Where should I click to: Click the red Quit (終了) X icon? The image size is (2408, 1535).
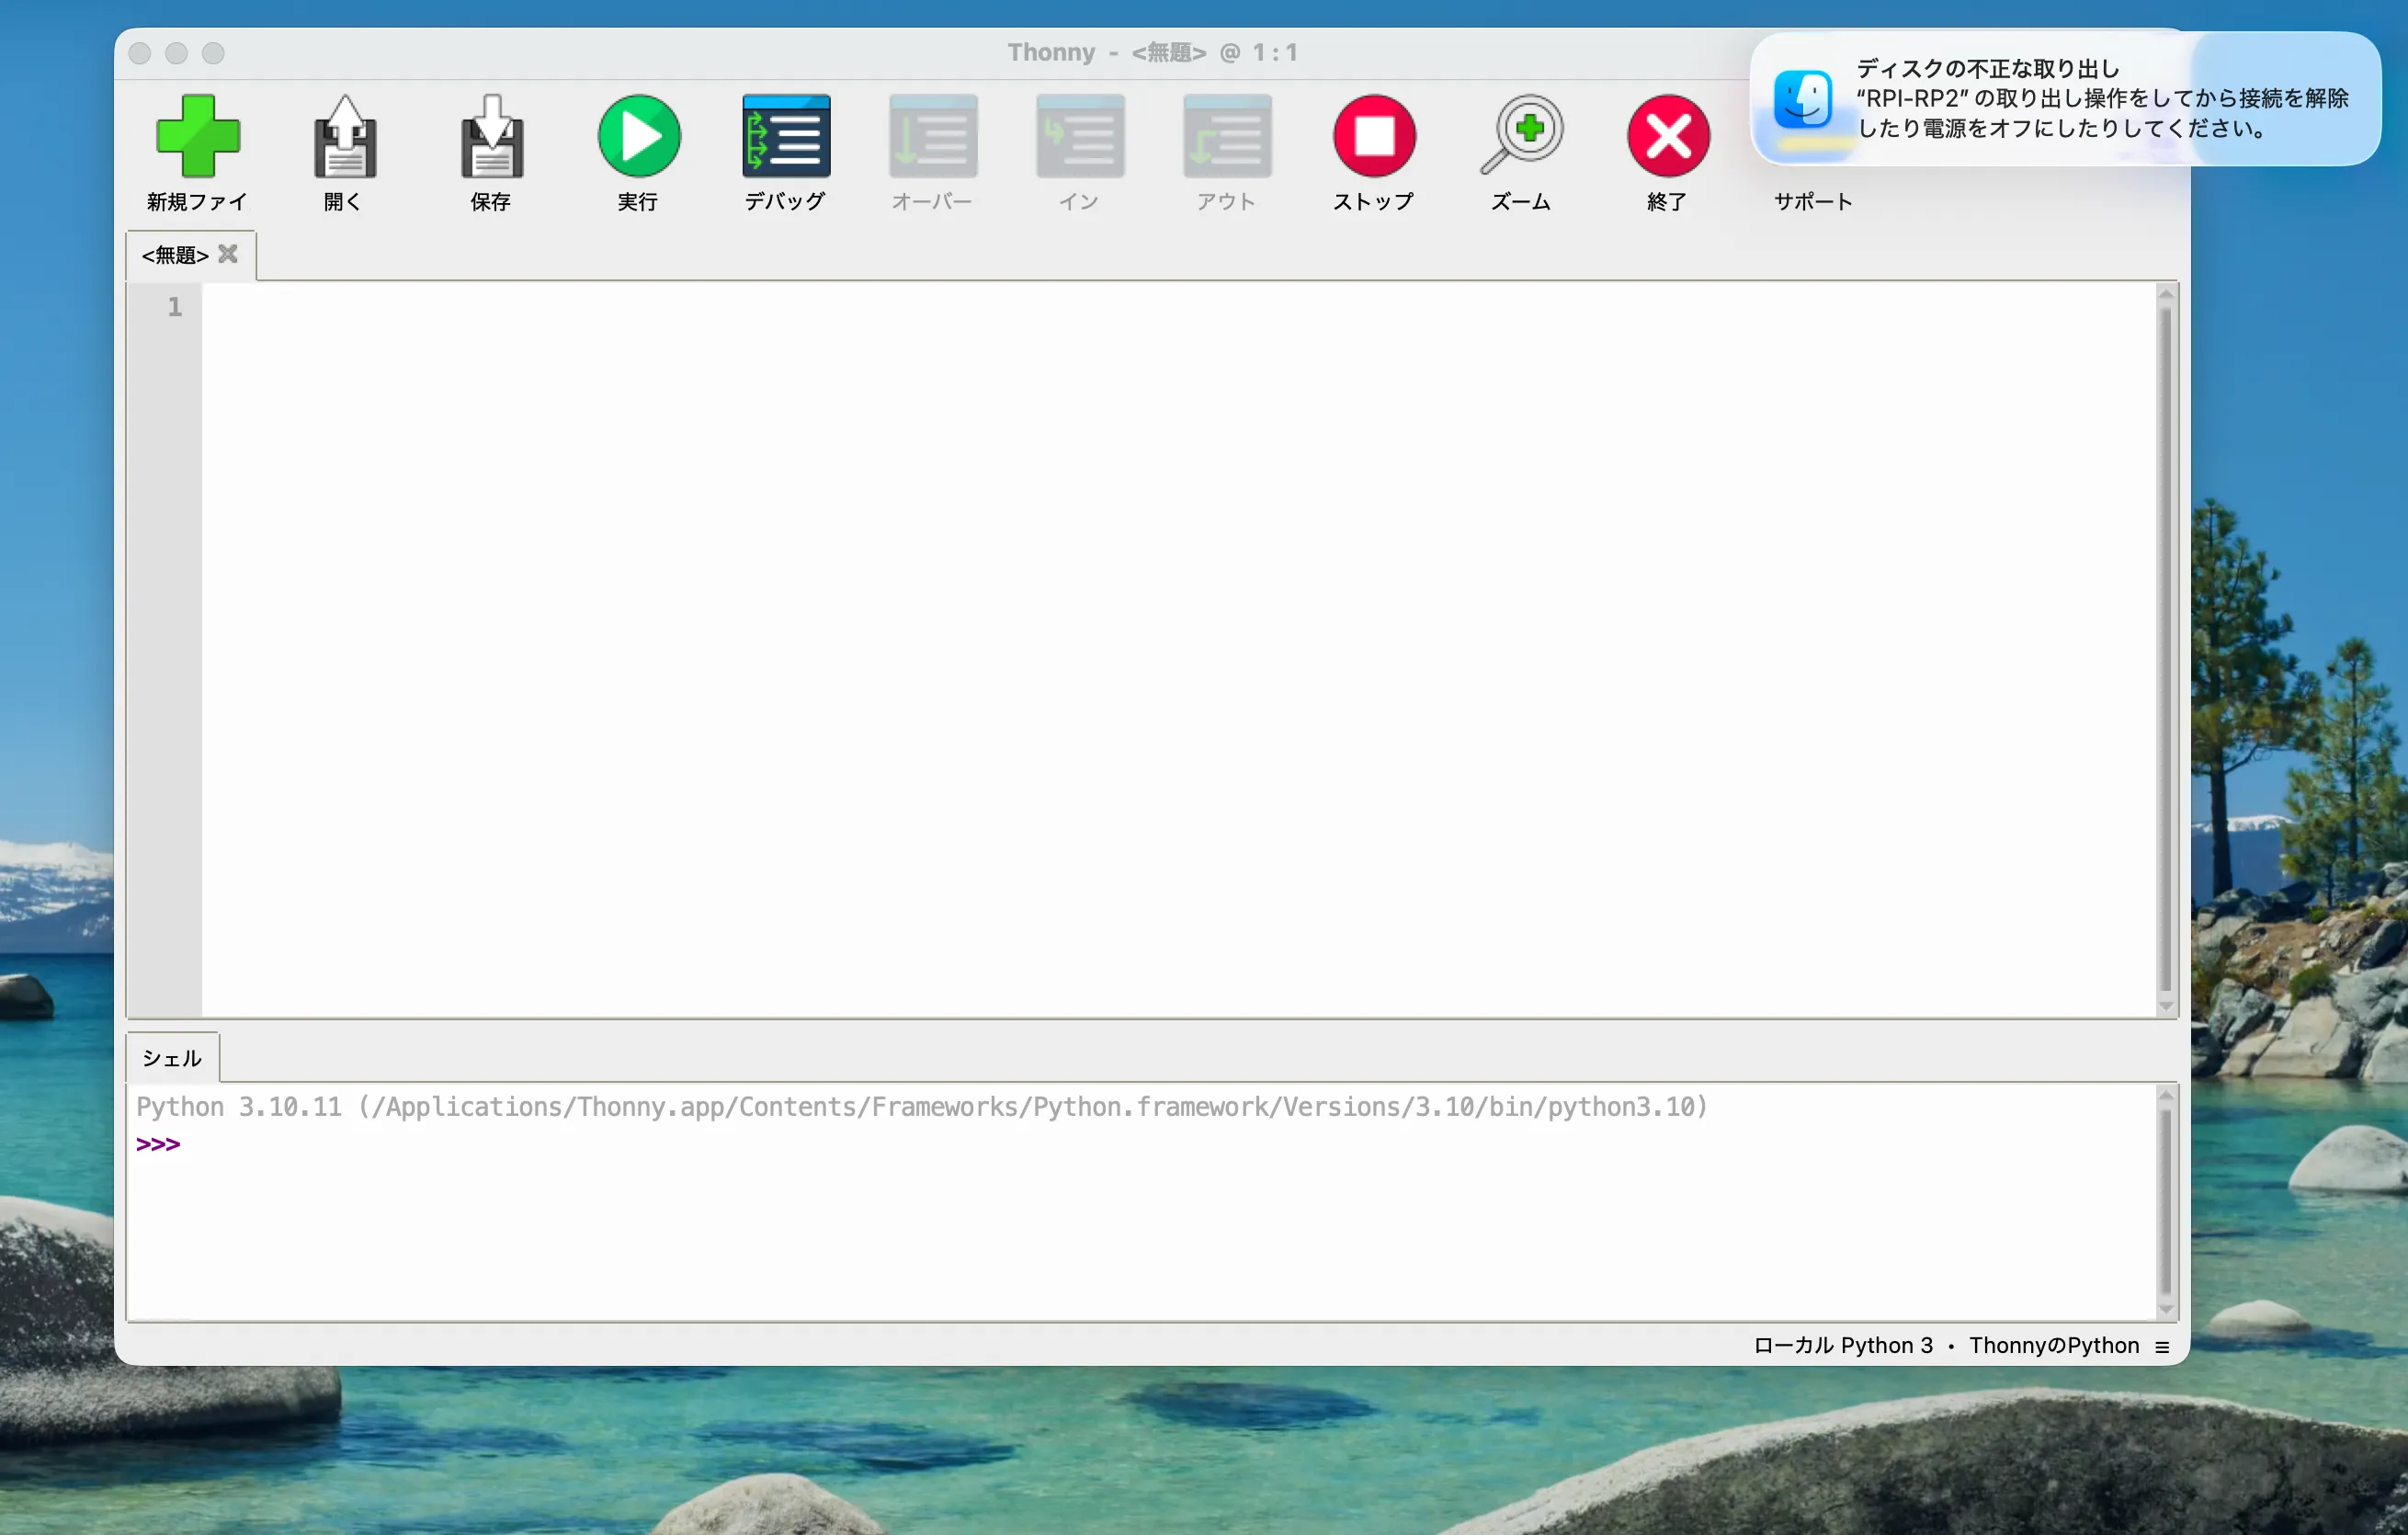coord(1668,137)
